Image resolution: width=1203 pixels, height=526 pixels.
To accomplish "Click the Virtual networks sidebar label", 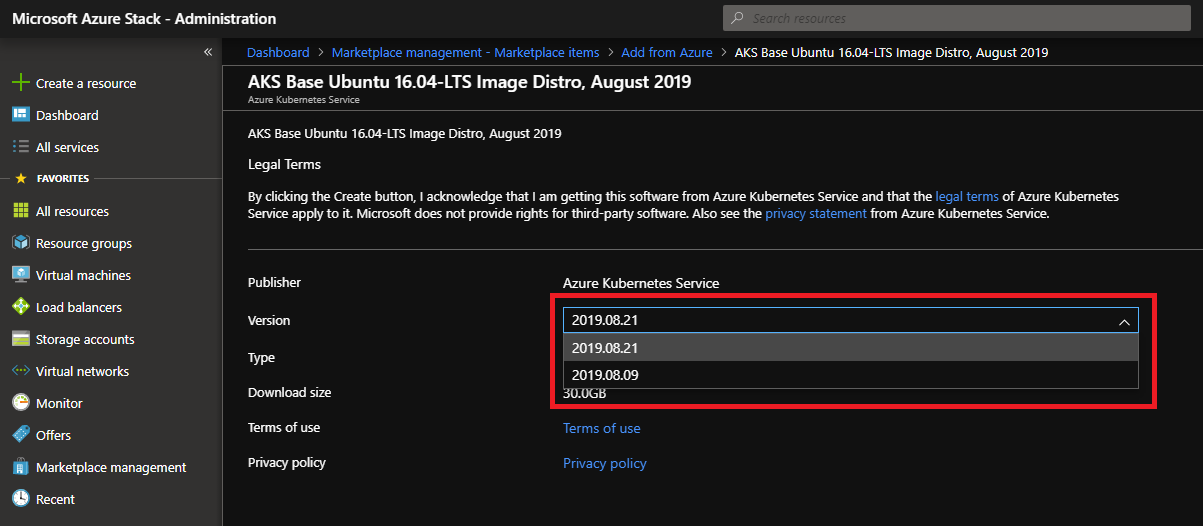I will (82, 371).
